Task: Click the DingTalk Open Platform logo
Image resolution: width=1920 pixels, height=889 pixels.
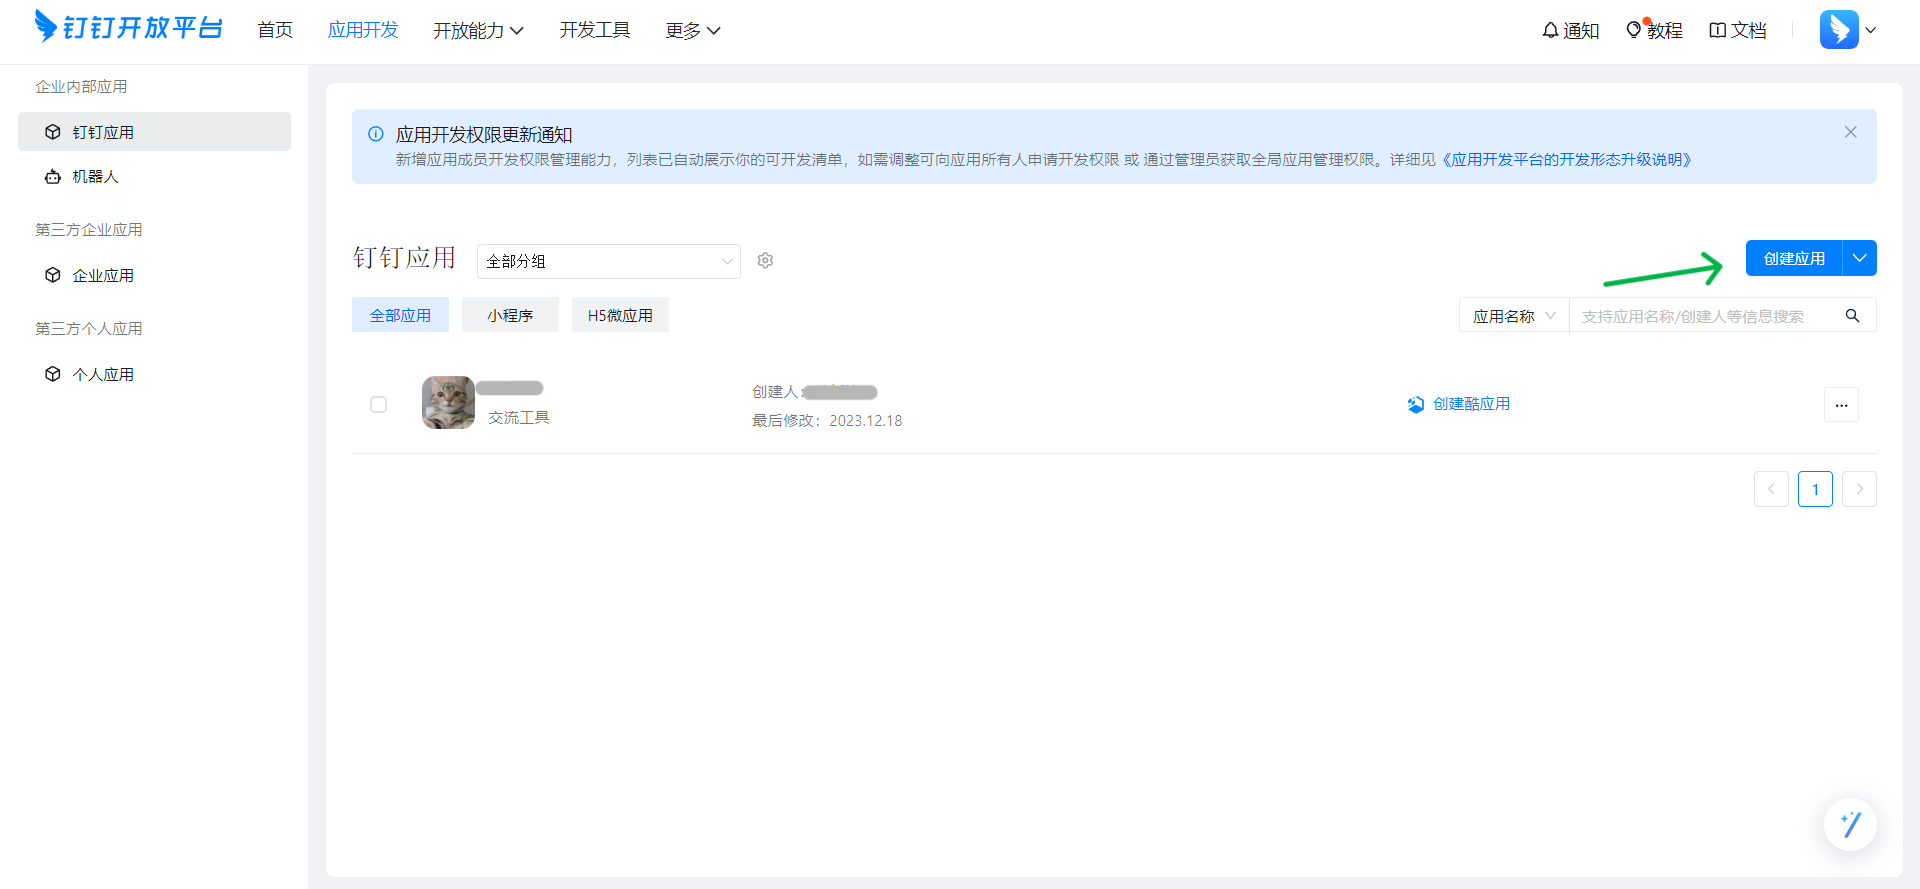Action: [x=128, y=28]
